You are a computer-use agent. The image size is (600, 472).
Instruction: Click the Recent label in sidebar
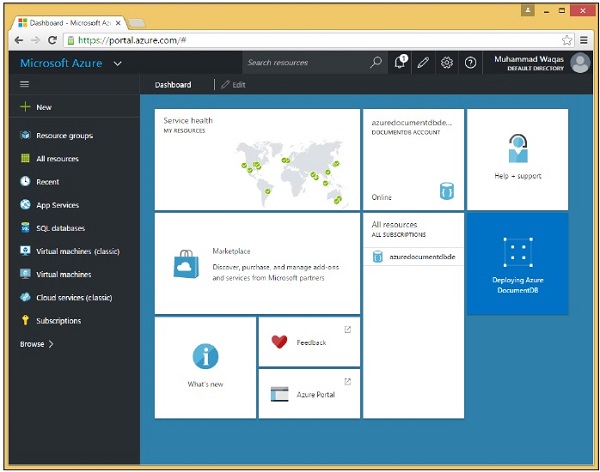[47, 182]
